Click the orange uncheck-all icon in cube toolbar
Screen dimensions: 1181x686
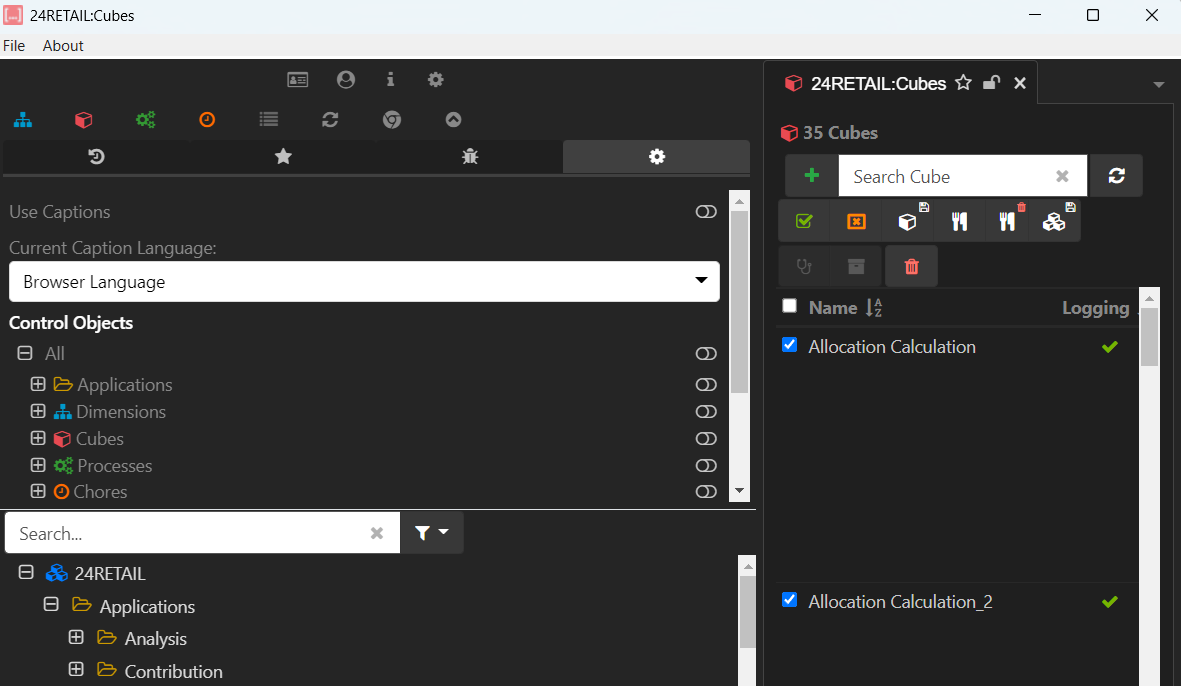coord(856,221)
